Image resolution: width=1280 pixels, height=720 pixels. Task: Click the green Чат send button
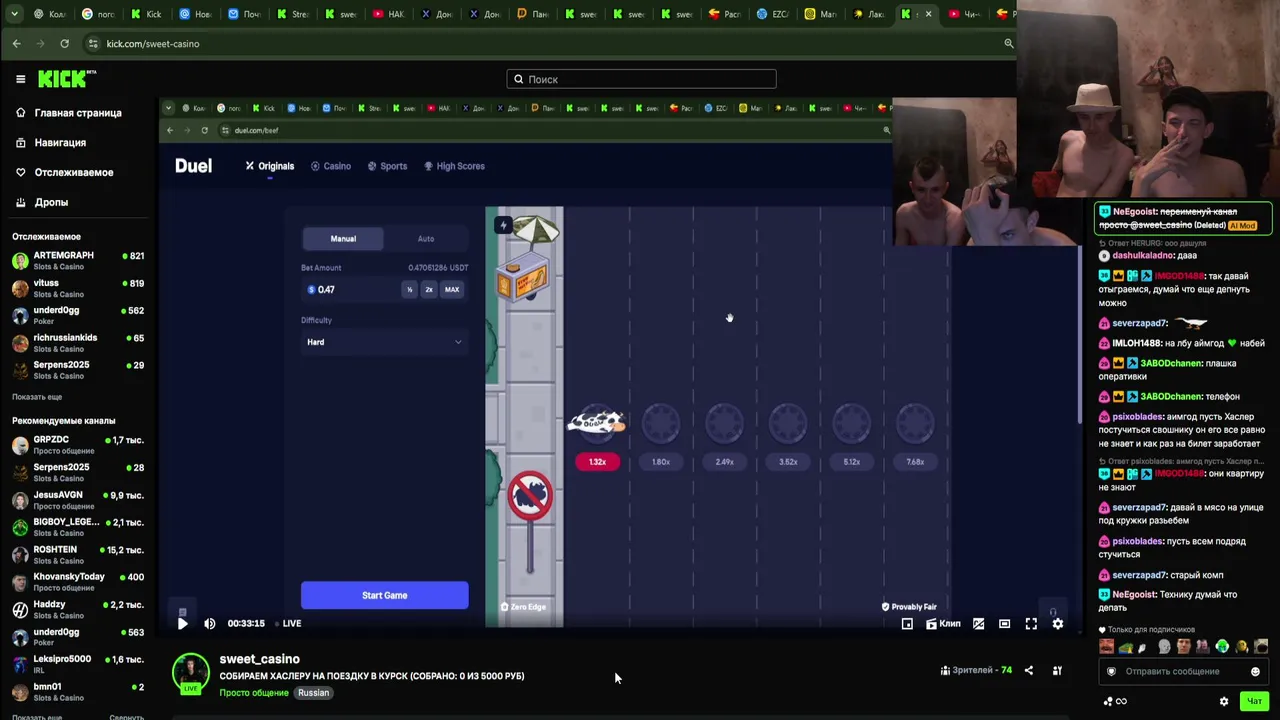coord(1254,701)
